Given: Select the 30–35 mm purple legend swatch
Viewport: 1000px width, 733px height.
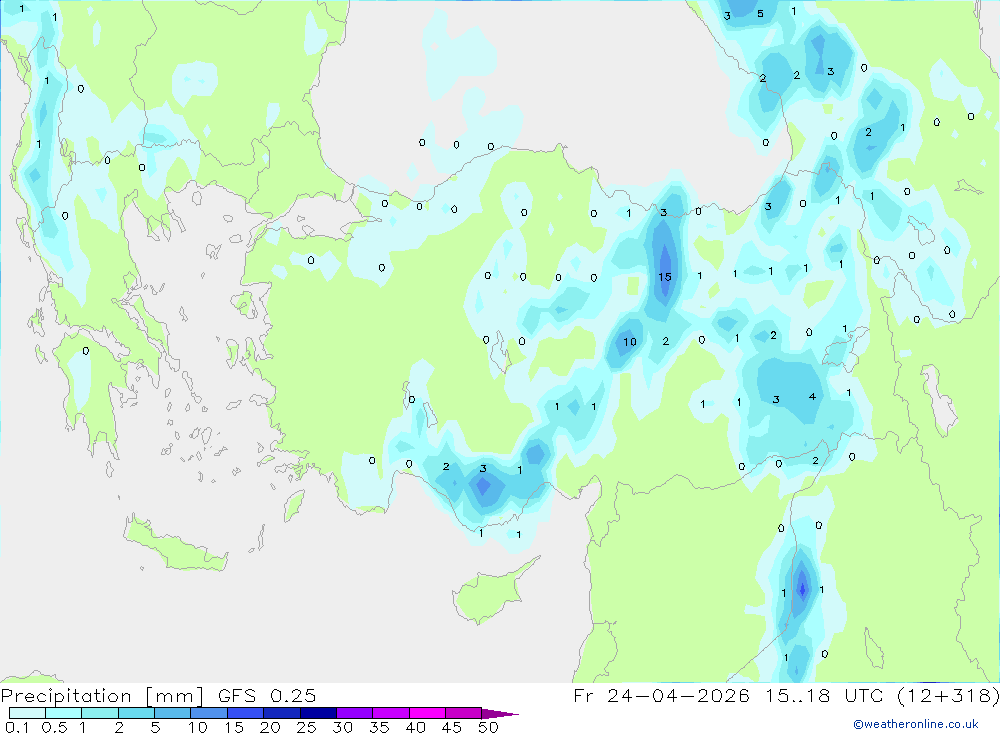Looking at the screenshot, I should pyautogui.click(x=354, y=713).
